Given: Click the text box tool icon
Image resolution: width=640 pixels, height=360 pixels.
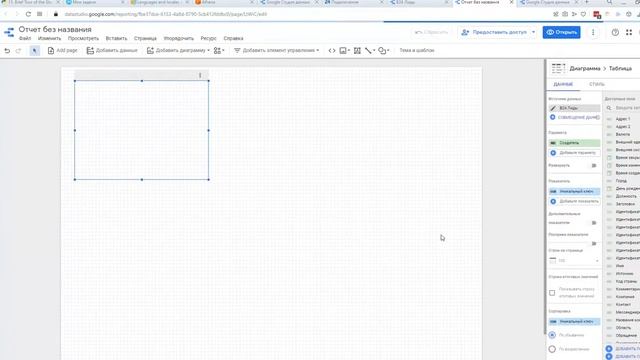Looking at the screenshot, I should click(357, 51).
